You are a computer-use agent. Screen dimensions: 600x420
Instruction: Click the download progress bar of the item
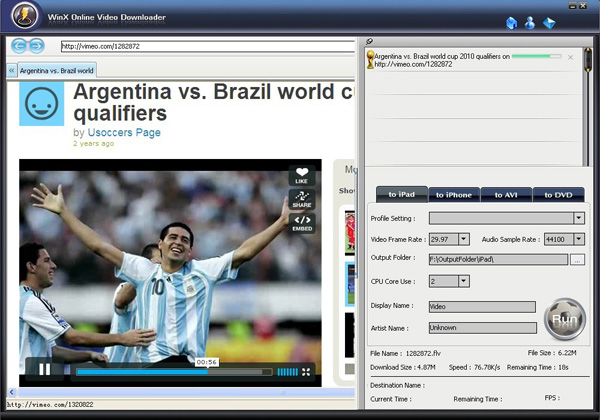click(x=536, y=56)
